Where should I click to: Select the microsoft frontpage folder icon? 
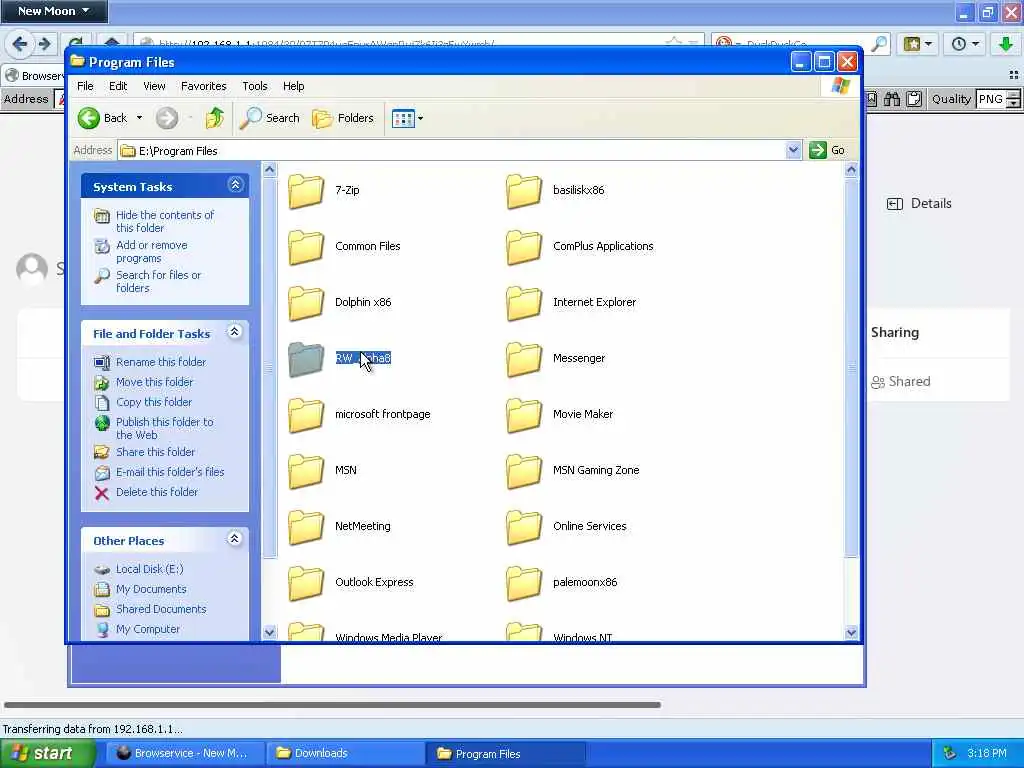point(306,415)
